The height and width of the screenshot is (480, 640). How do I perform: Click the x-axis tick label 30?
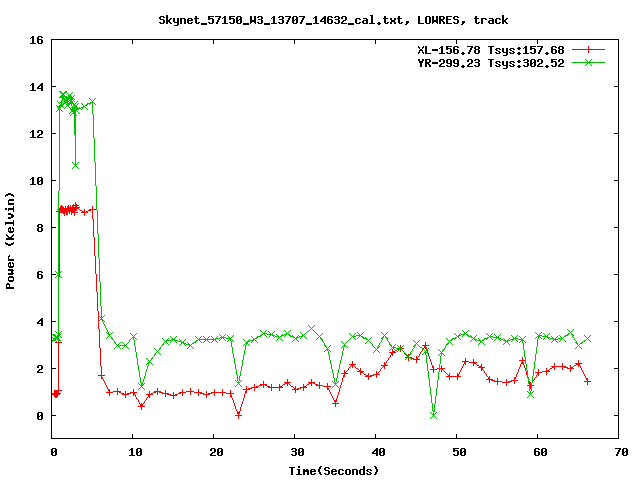pyautogui.click(x=298, y=452)
